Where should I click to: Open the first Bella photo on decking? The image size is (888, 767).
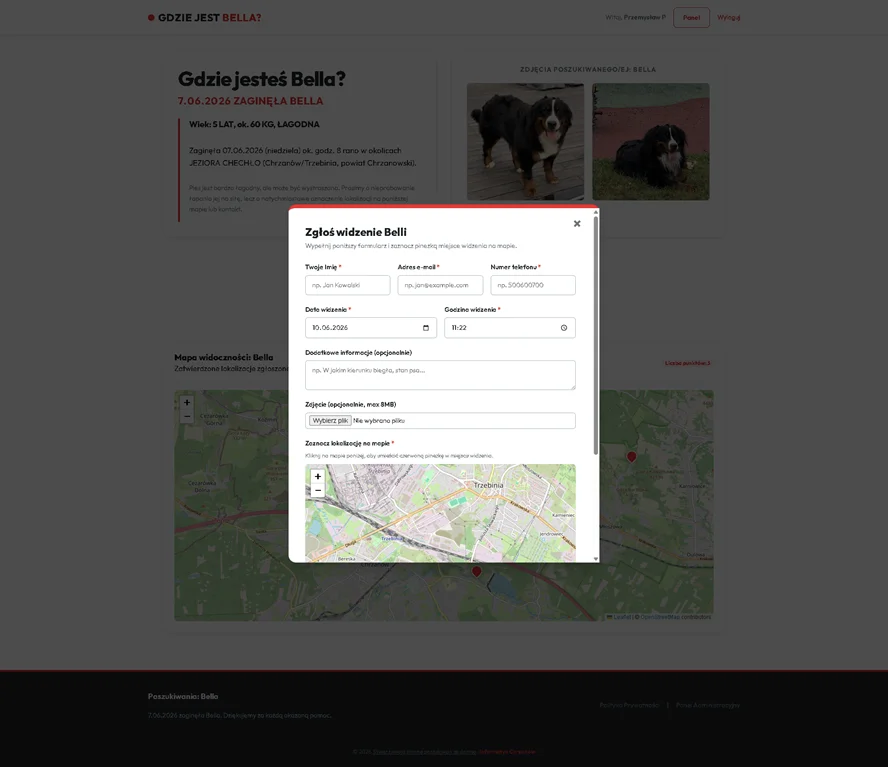tap(525, 142)
